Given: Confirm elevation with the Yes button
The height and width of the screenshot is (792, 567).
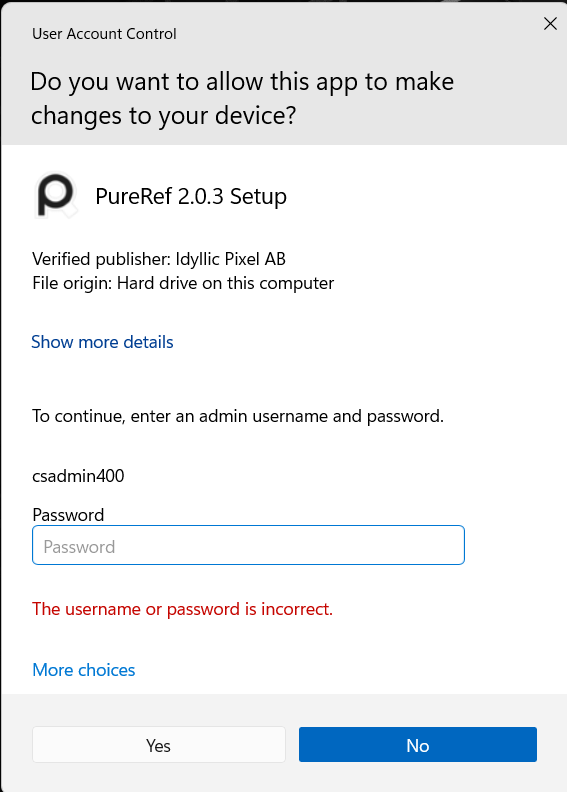Looking at the screenshot, I should pyautogui.click(x=159, y=745).
